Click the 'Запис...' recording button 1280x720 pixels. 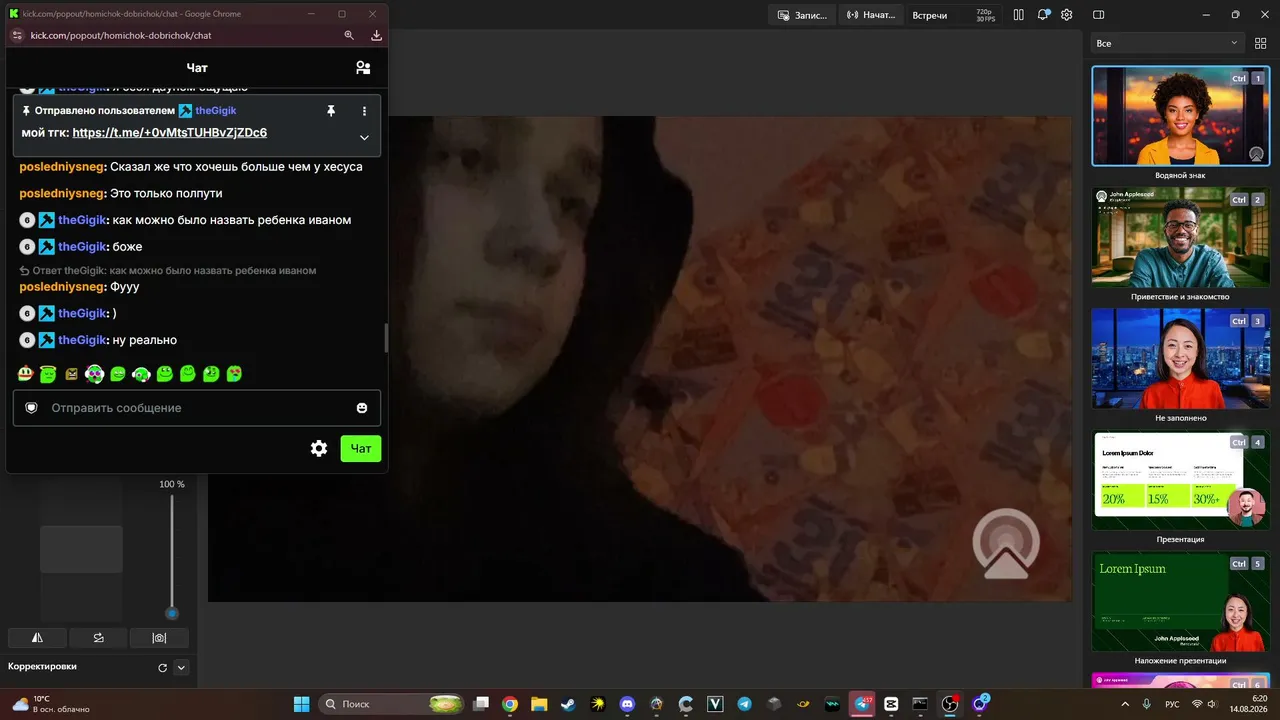click(802, 15)
